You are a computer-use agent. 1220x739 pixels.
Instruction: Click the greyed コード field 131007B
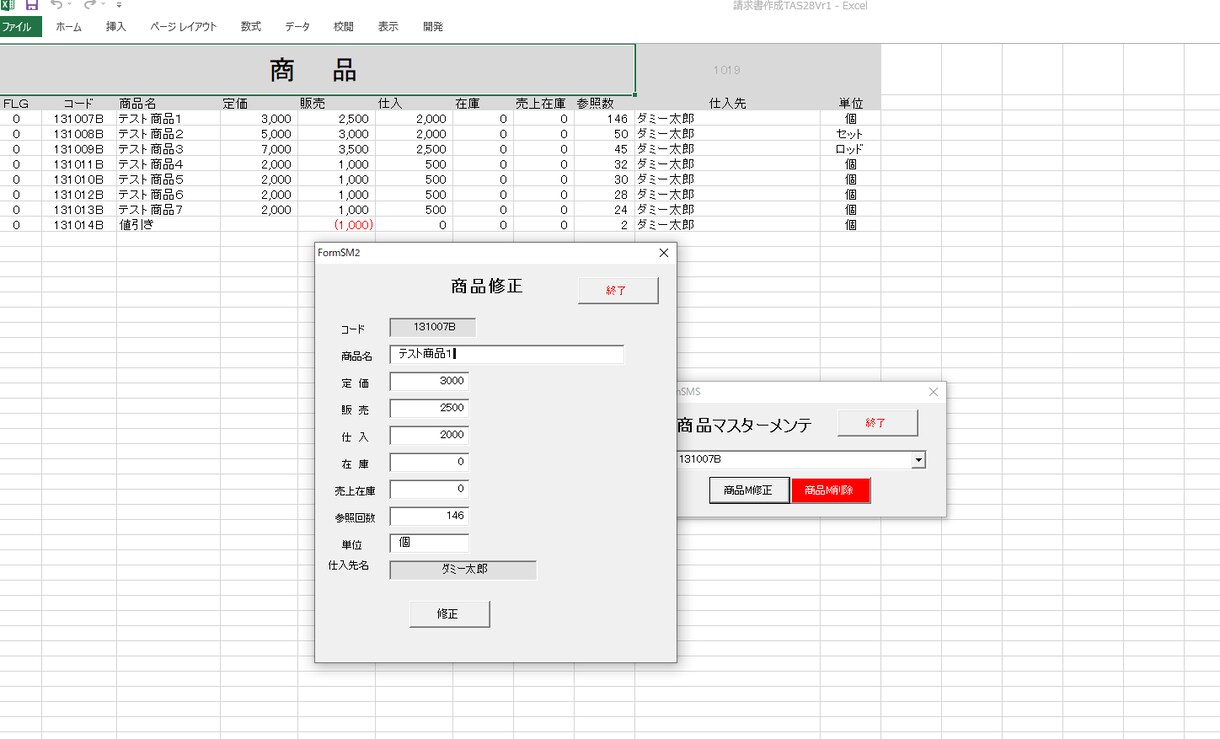(433, 327)
